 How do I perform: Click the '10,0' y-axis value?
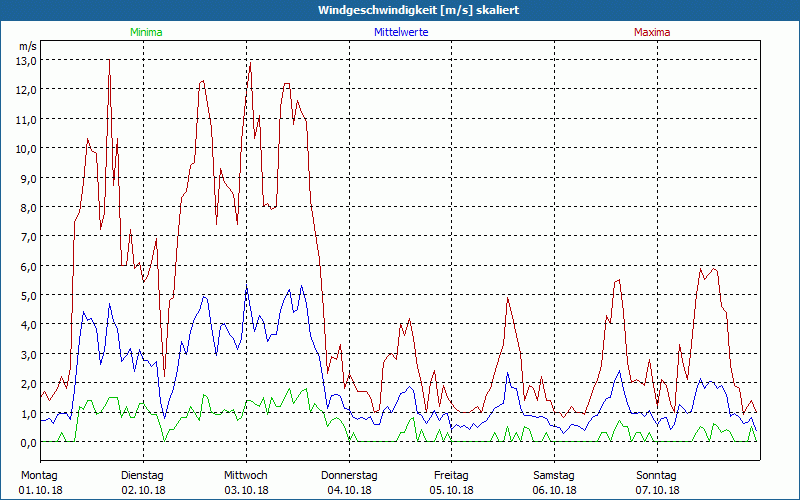(27, 148)
